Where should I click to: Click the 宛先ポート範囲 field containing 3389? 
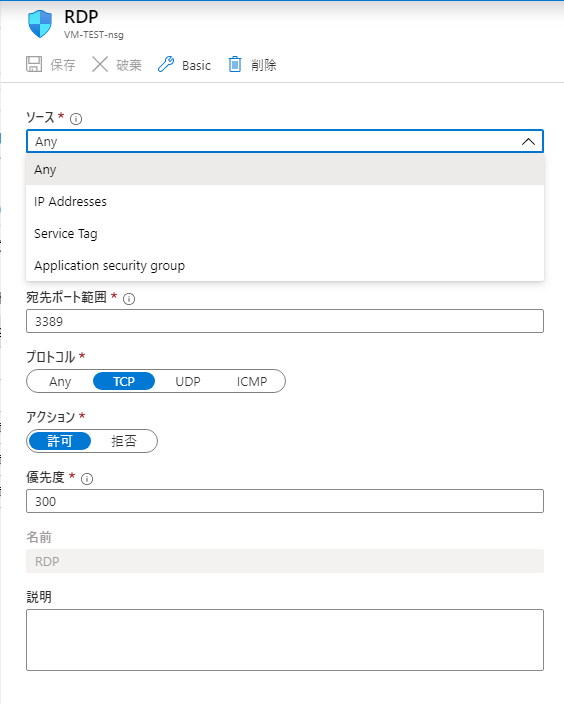pyautogui.click(x=285, y=321)
